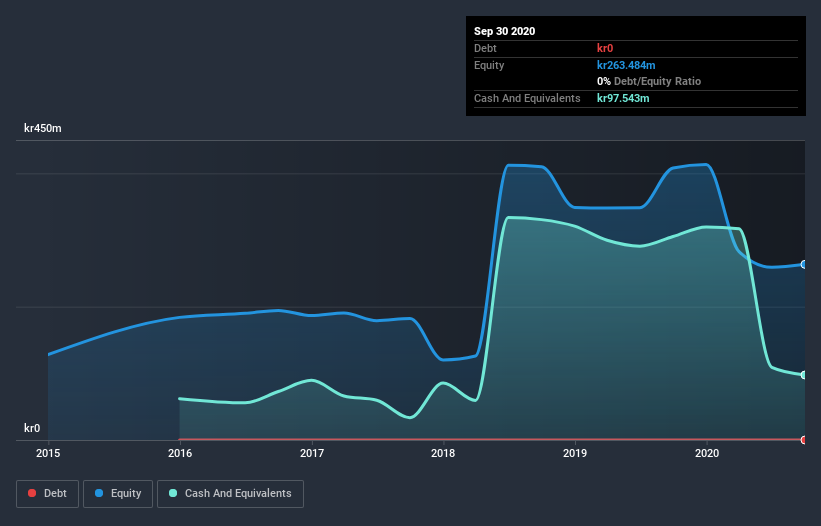Click the kr263.484m equity value
Viewport: 821px width, 526px height.
(x=626, y=65)
